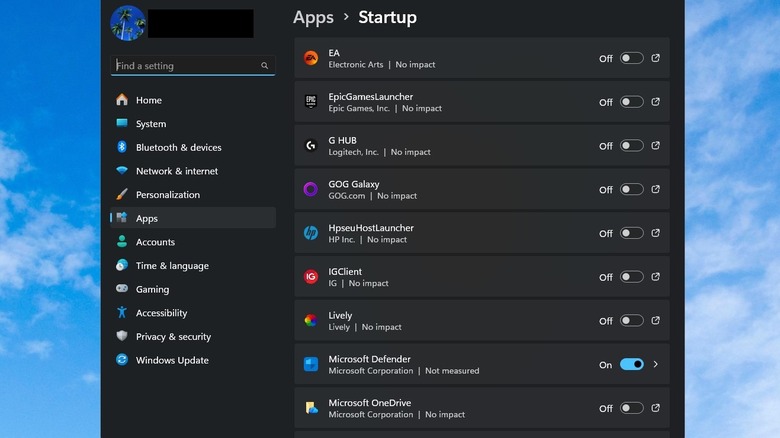
Task: Open Privacy & security settings
Action: coord(173,337)
